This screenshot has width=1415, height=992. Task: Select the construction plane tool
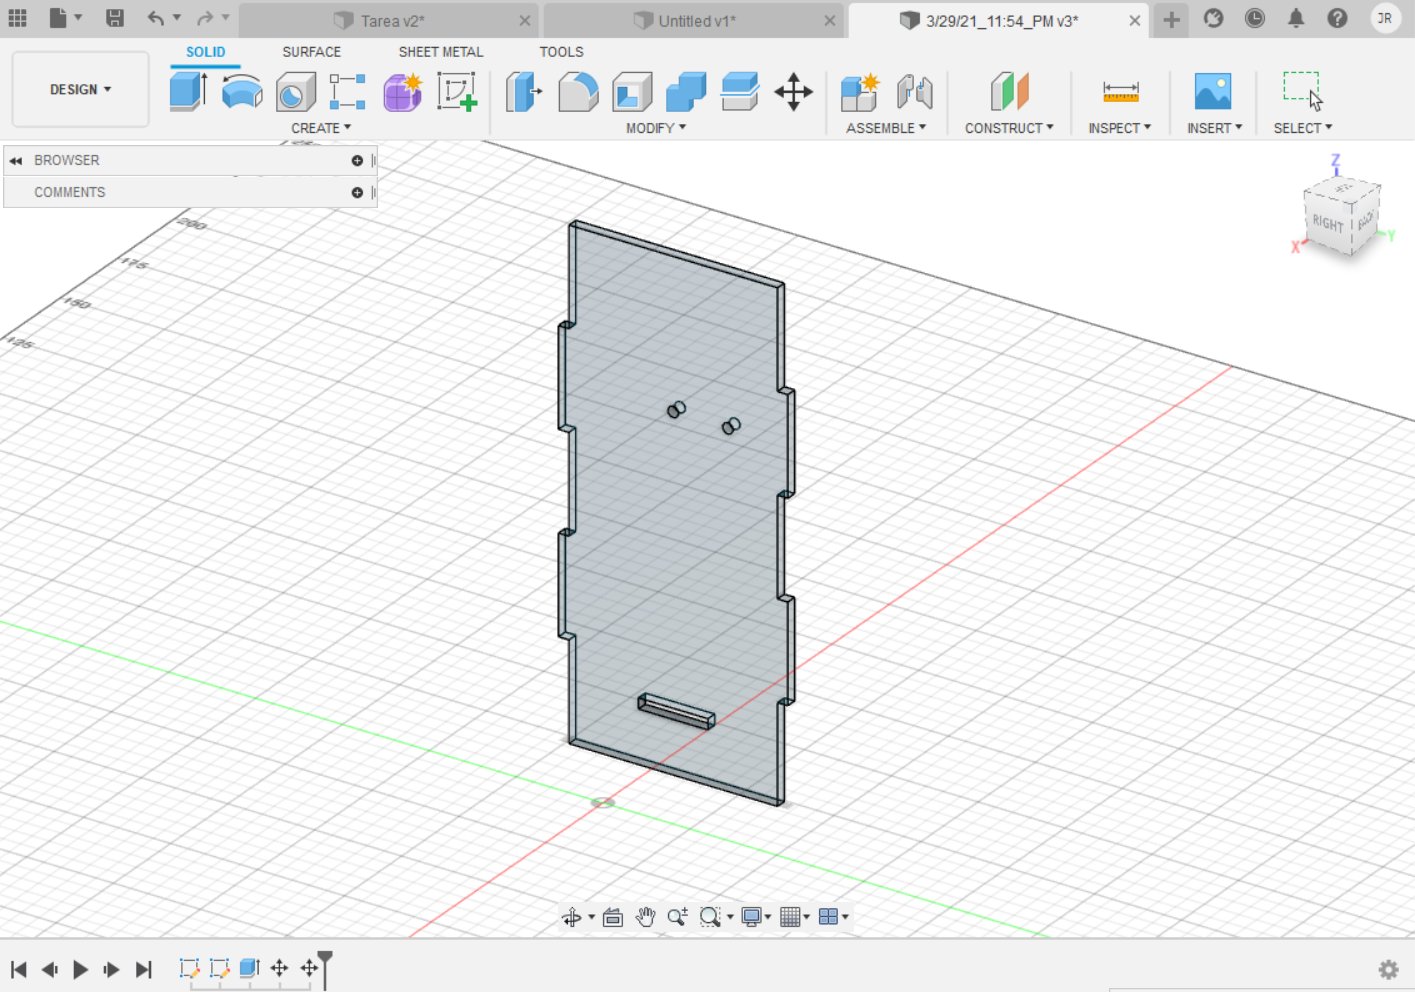click(x=1010, y=91)
